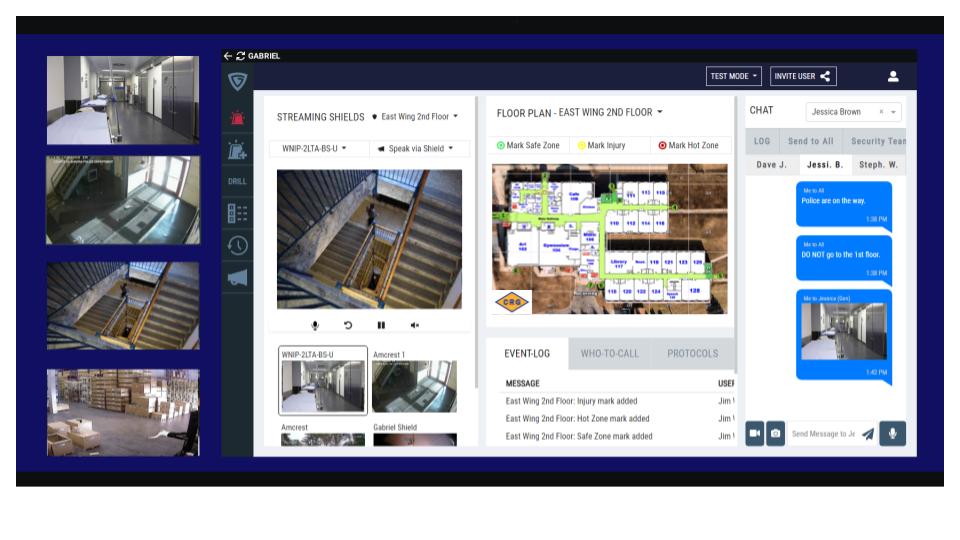This screenshot has width=960, height=540.
Task: Open the history clock icon in sidebar
Action: 237,245
